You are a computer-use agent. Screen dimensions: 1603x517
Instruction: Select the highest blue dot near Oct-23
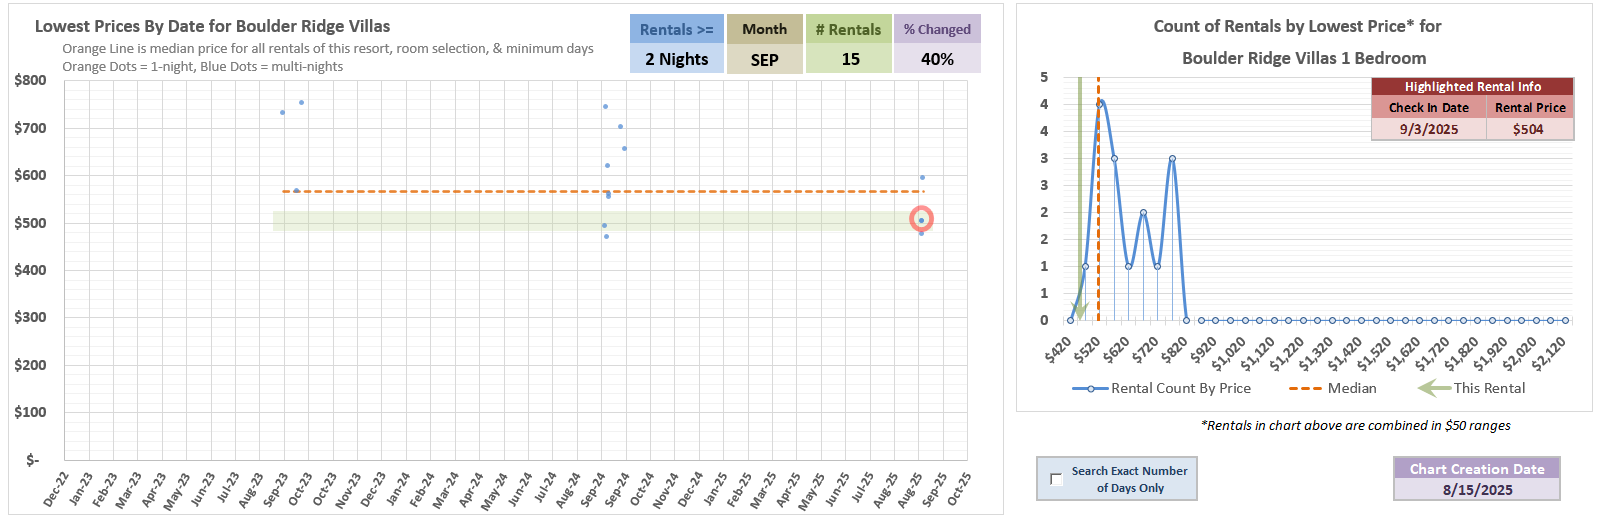click(301, 102)
